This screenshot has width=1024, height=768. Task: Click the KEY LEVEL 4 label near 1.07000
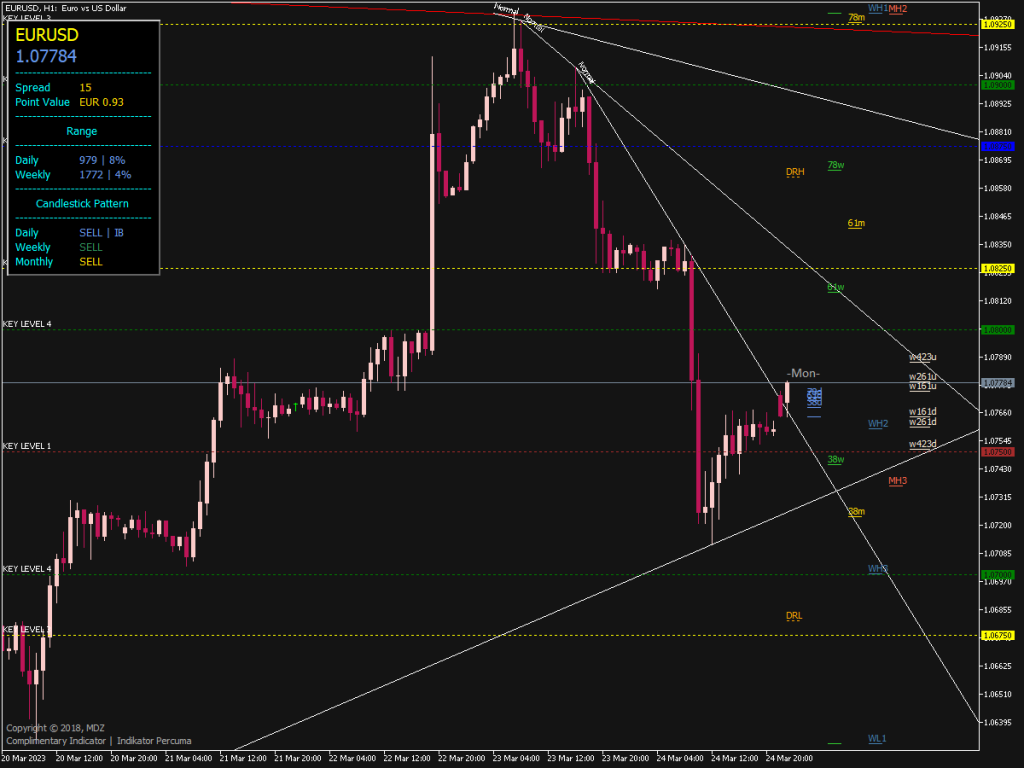coord(27,569)
